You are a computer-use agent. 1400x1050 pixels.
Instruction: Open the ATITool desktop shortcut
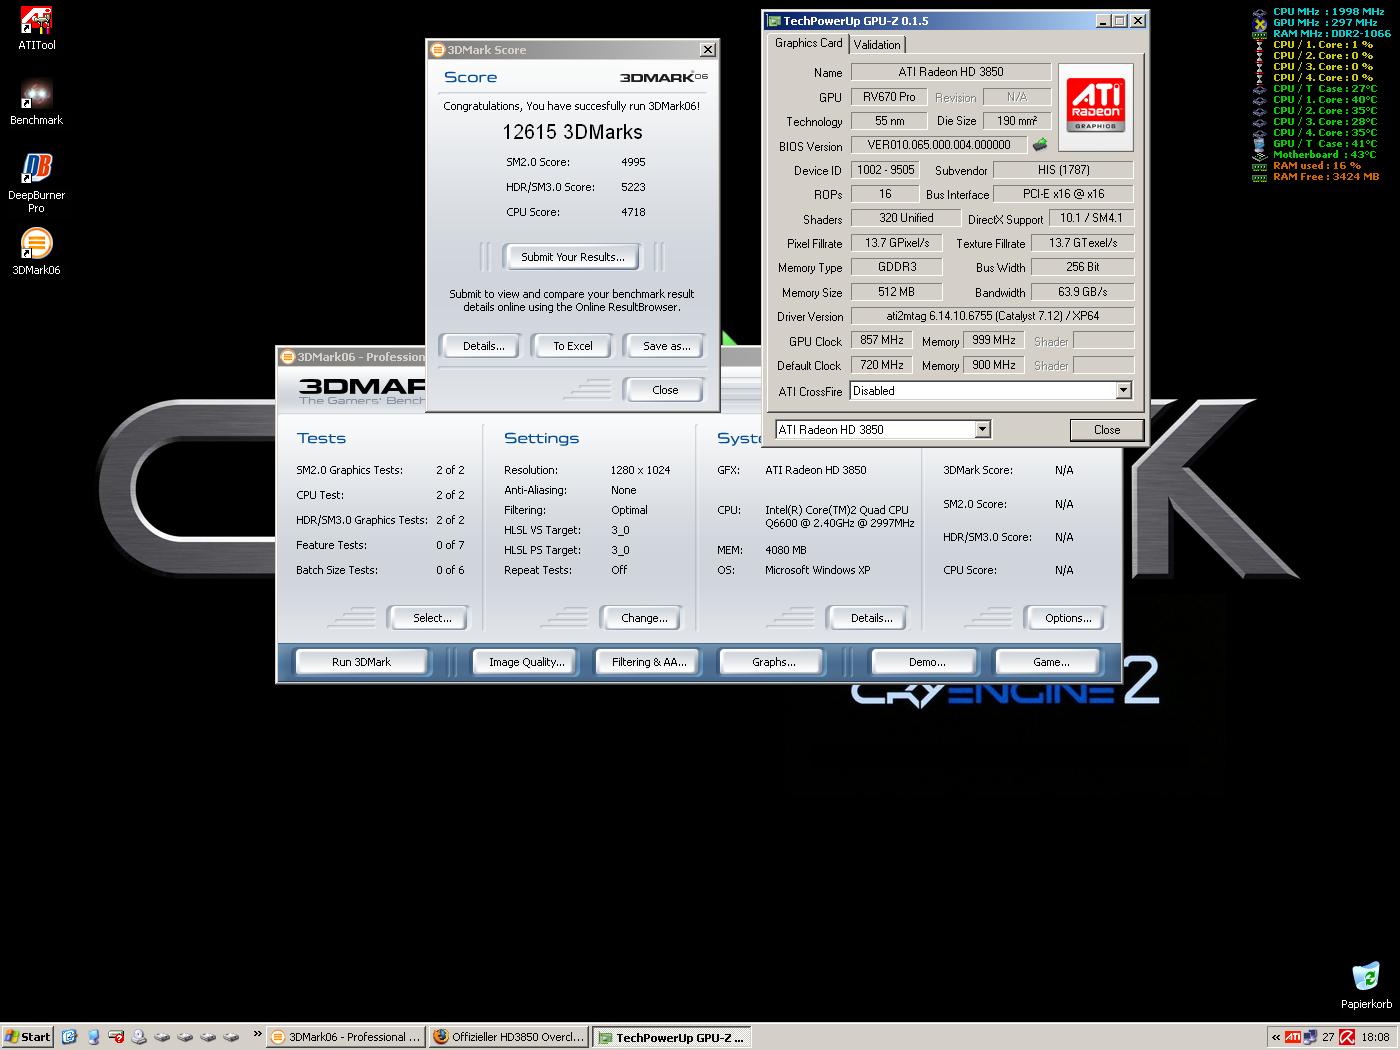point(37,28)
